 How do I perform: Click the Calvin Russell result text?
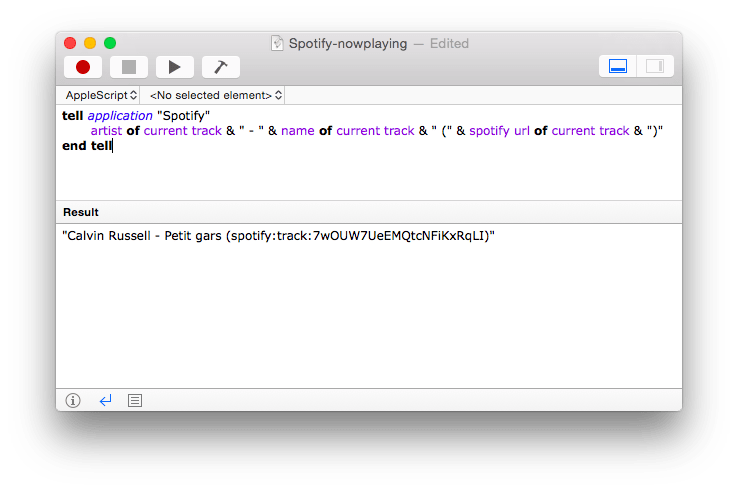pyautogui.click(x=278, y=235)
